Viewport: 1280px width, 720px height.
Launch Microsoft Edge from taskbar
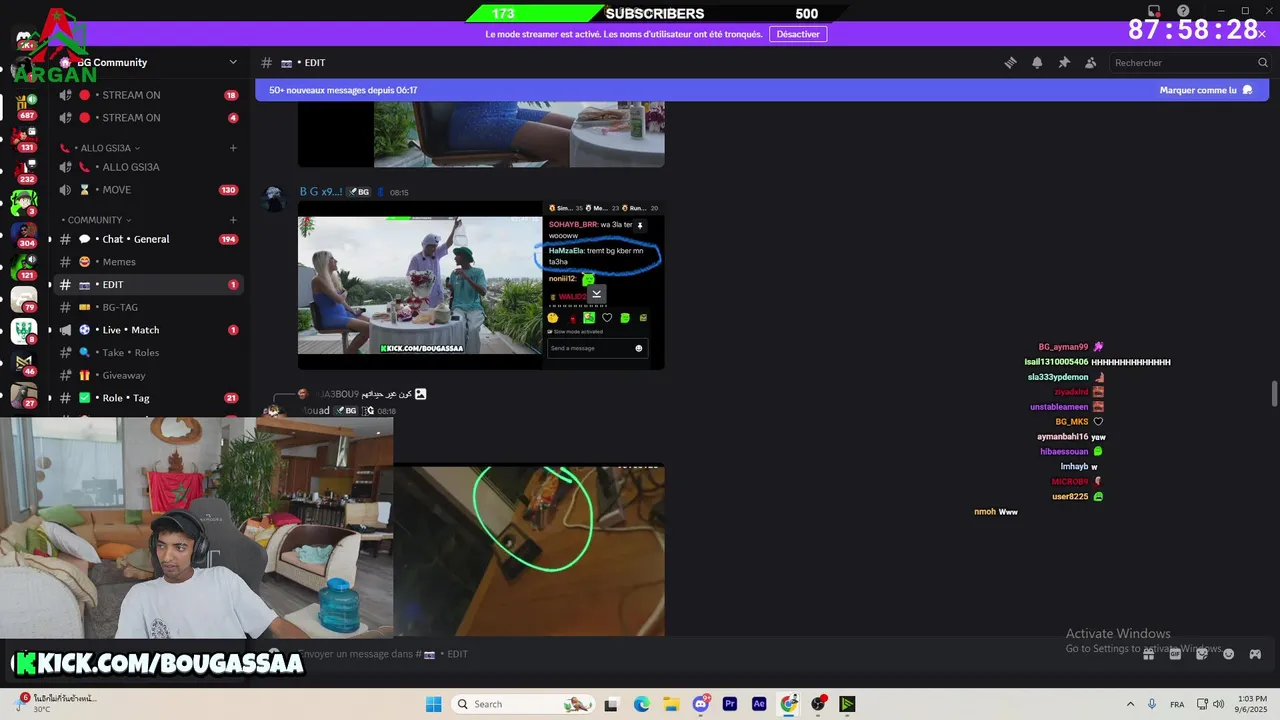[641, 704]
